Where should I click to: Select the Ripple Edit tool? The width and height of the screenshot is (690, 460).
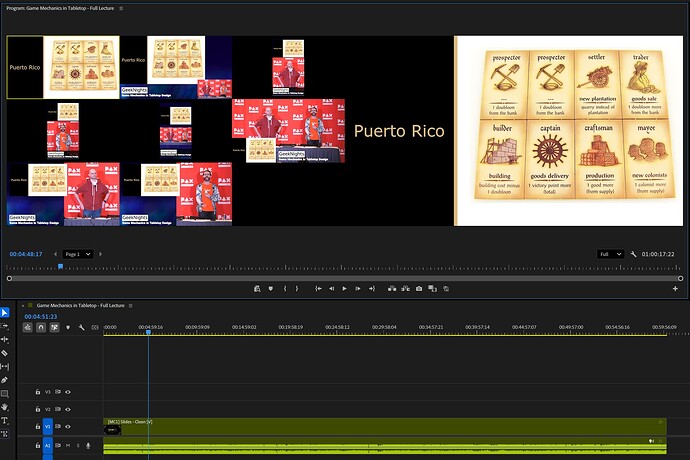click(4, 339)
